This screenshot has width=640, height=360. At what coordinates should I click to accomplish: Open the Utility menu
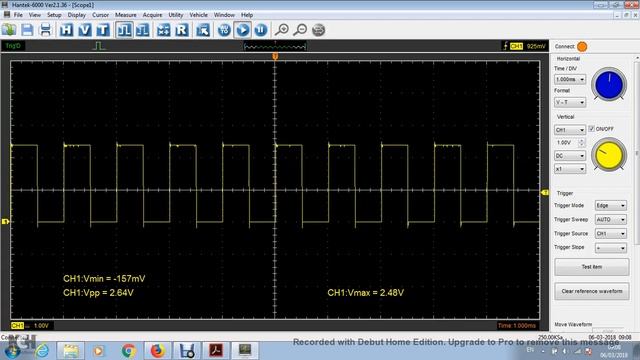[176, 15]
